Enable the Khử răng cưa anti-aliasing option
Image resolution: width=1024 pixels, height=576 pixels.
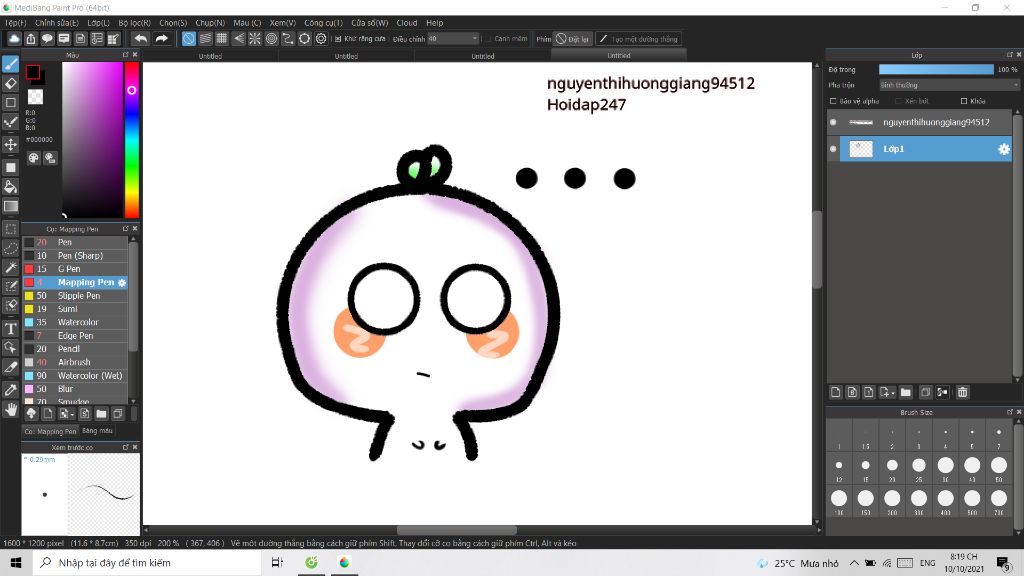336,39
